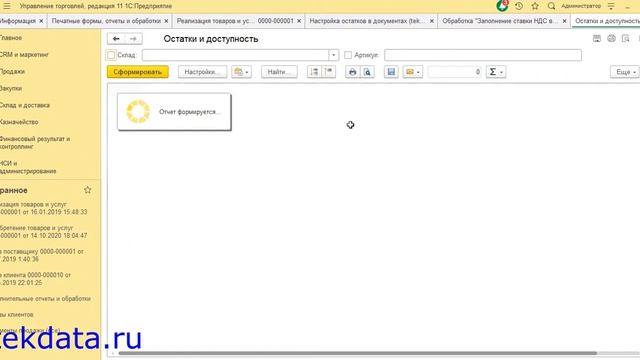
Task: Open the Еще menu
Action: tap(625, 72)
